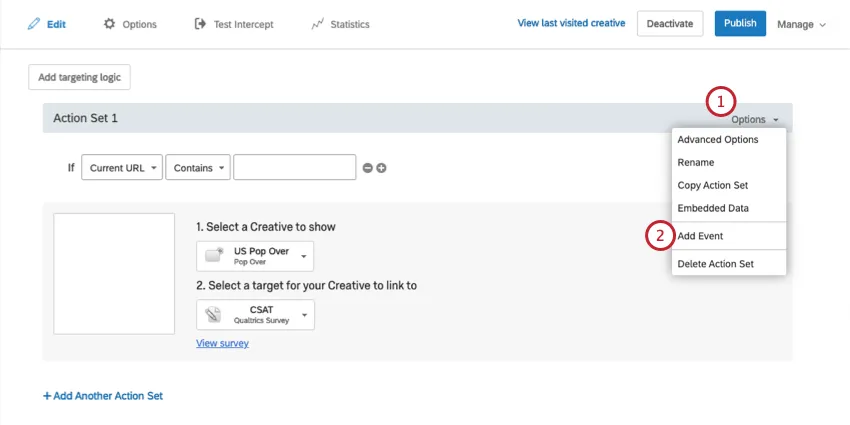Click the US Pop Over creative icon
This screenshot has width=850, height=425.
click(212, 256)
